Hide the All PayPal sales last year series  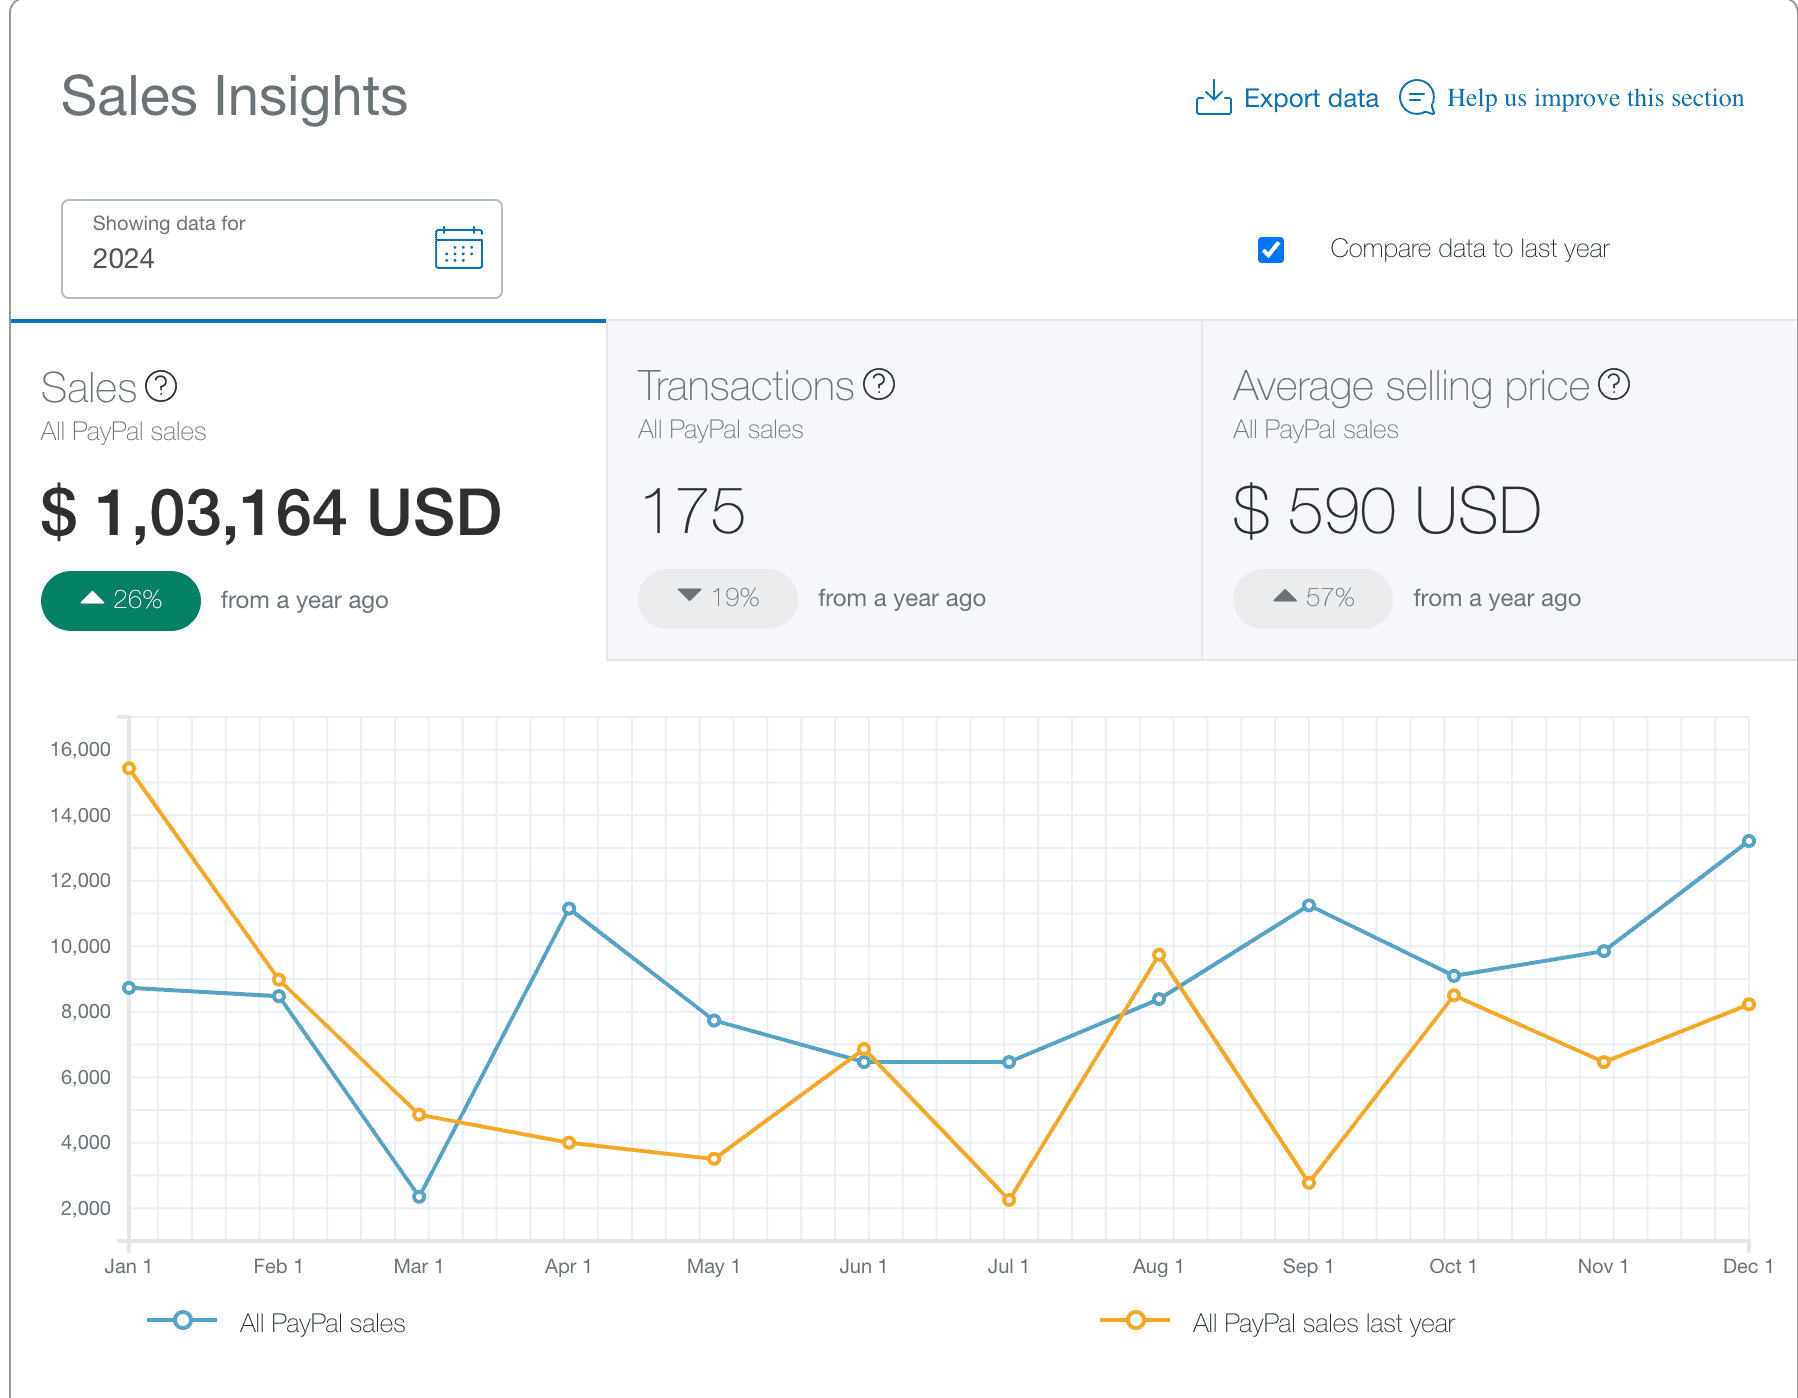[x=1324, y=1322]
